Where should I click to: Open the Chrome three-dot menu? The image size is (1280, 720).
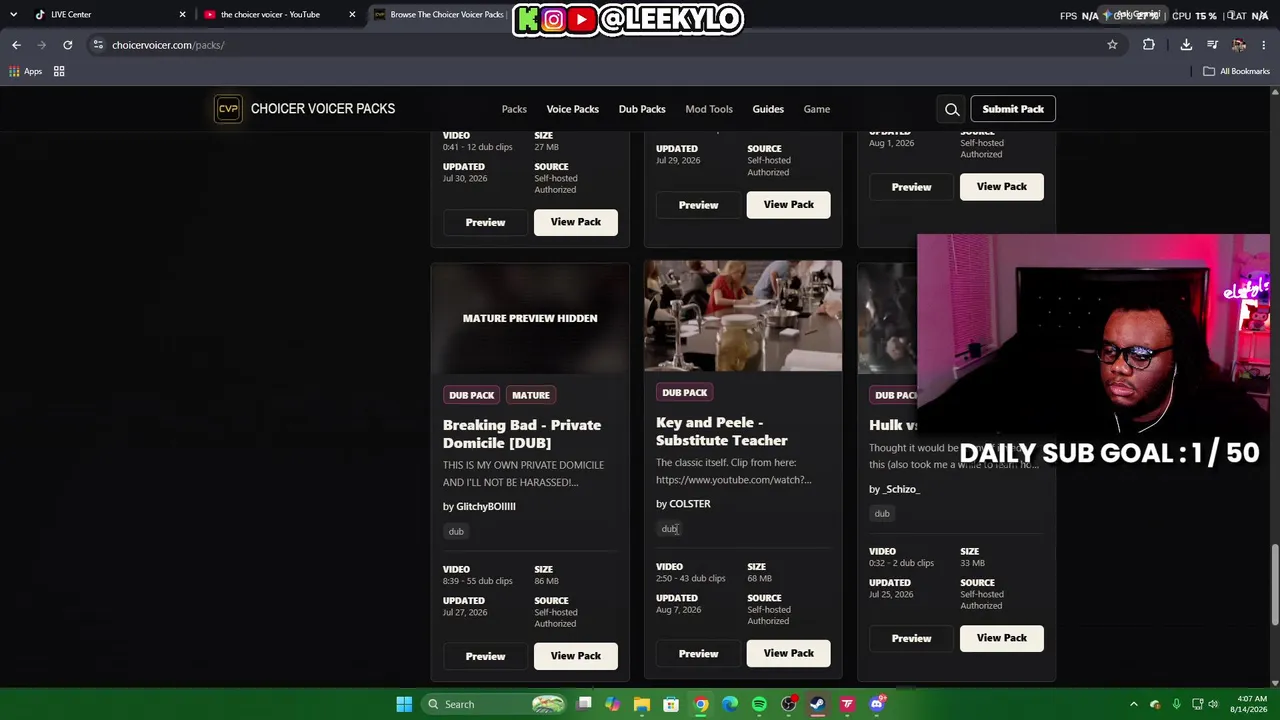pos(1264,45)
